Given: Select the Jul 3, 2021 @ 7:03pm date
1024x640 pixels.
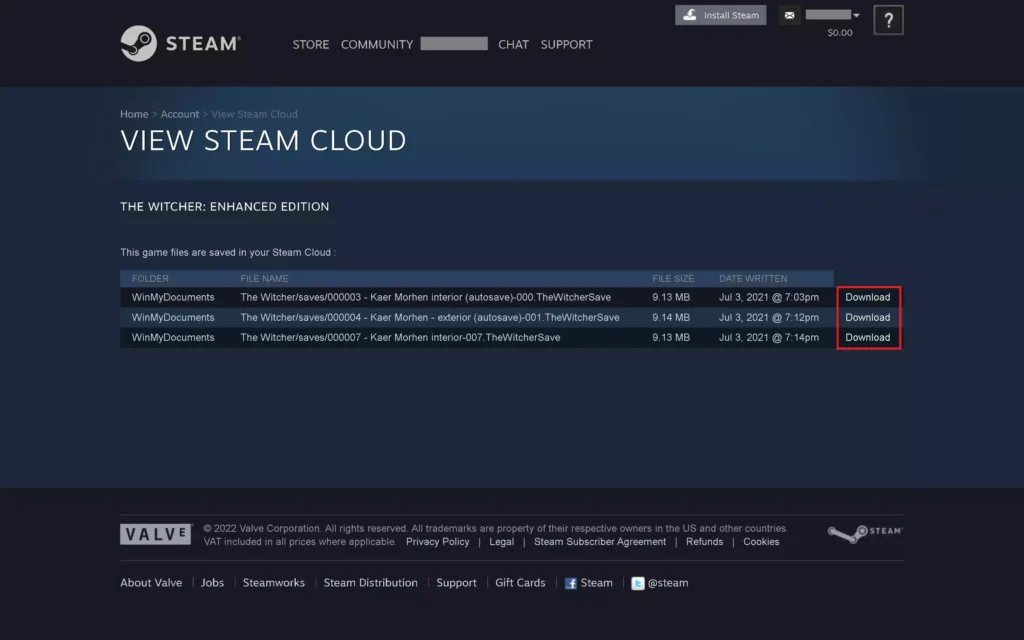Looking at the screenshot, I should (769, 297).
